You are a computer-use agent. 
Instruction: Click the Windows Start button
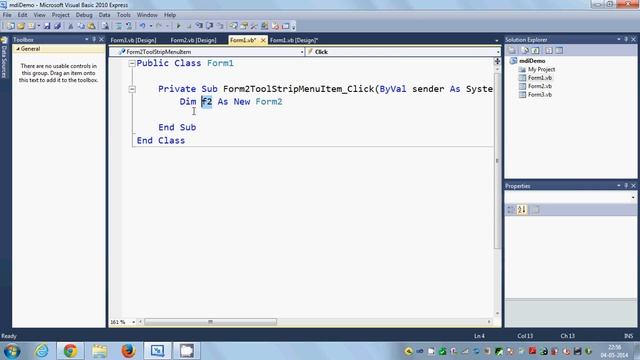click(12, 351)
